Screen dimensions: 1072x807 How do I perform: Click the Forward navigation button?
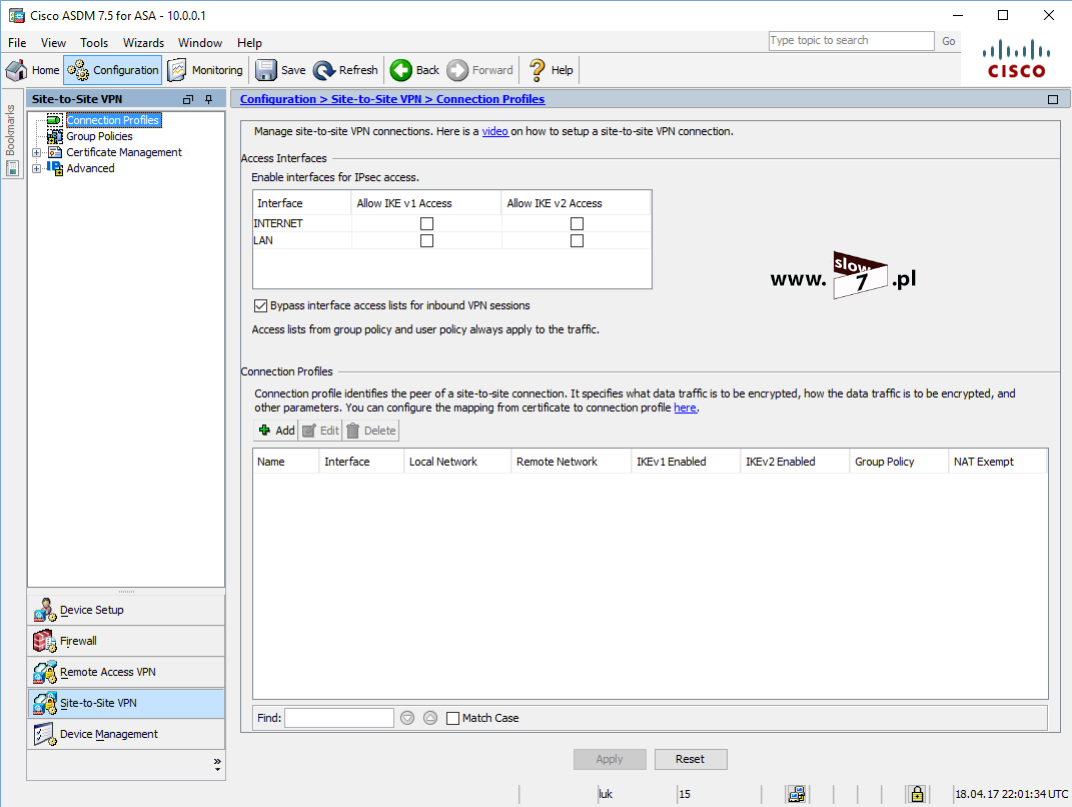point(480,70)
